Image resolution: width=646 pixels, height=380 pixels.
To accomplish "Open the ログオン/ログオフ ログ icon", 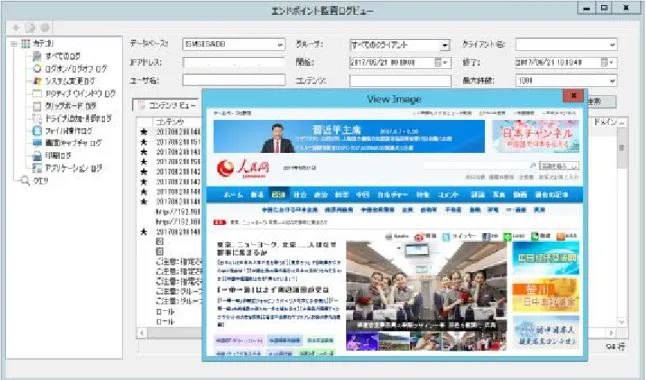I will click(x=37, y=68).
